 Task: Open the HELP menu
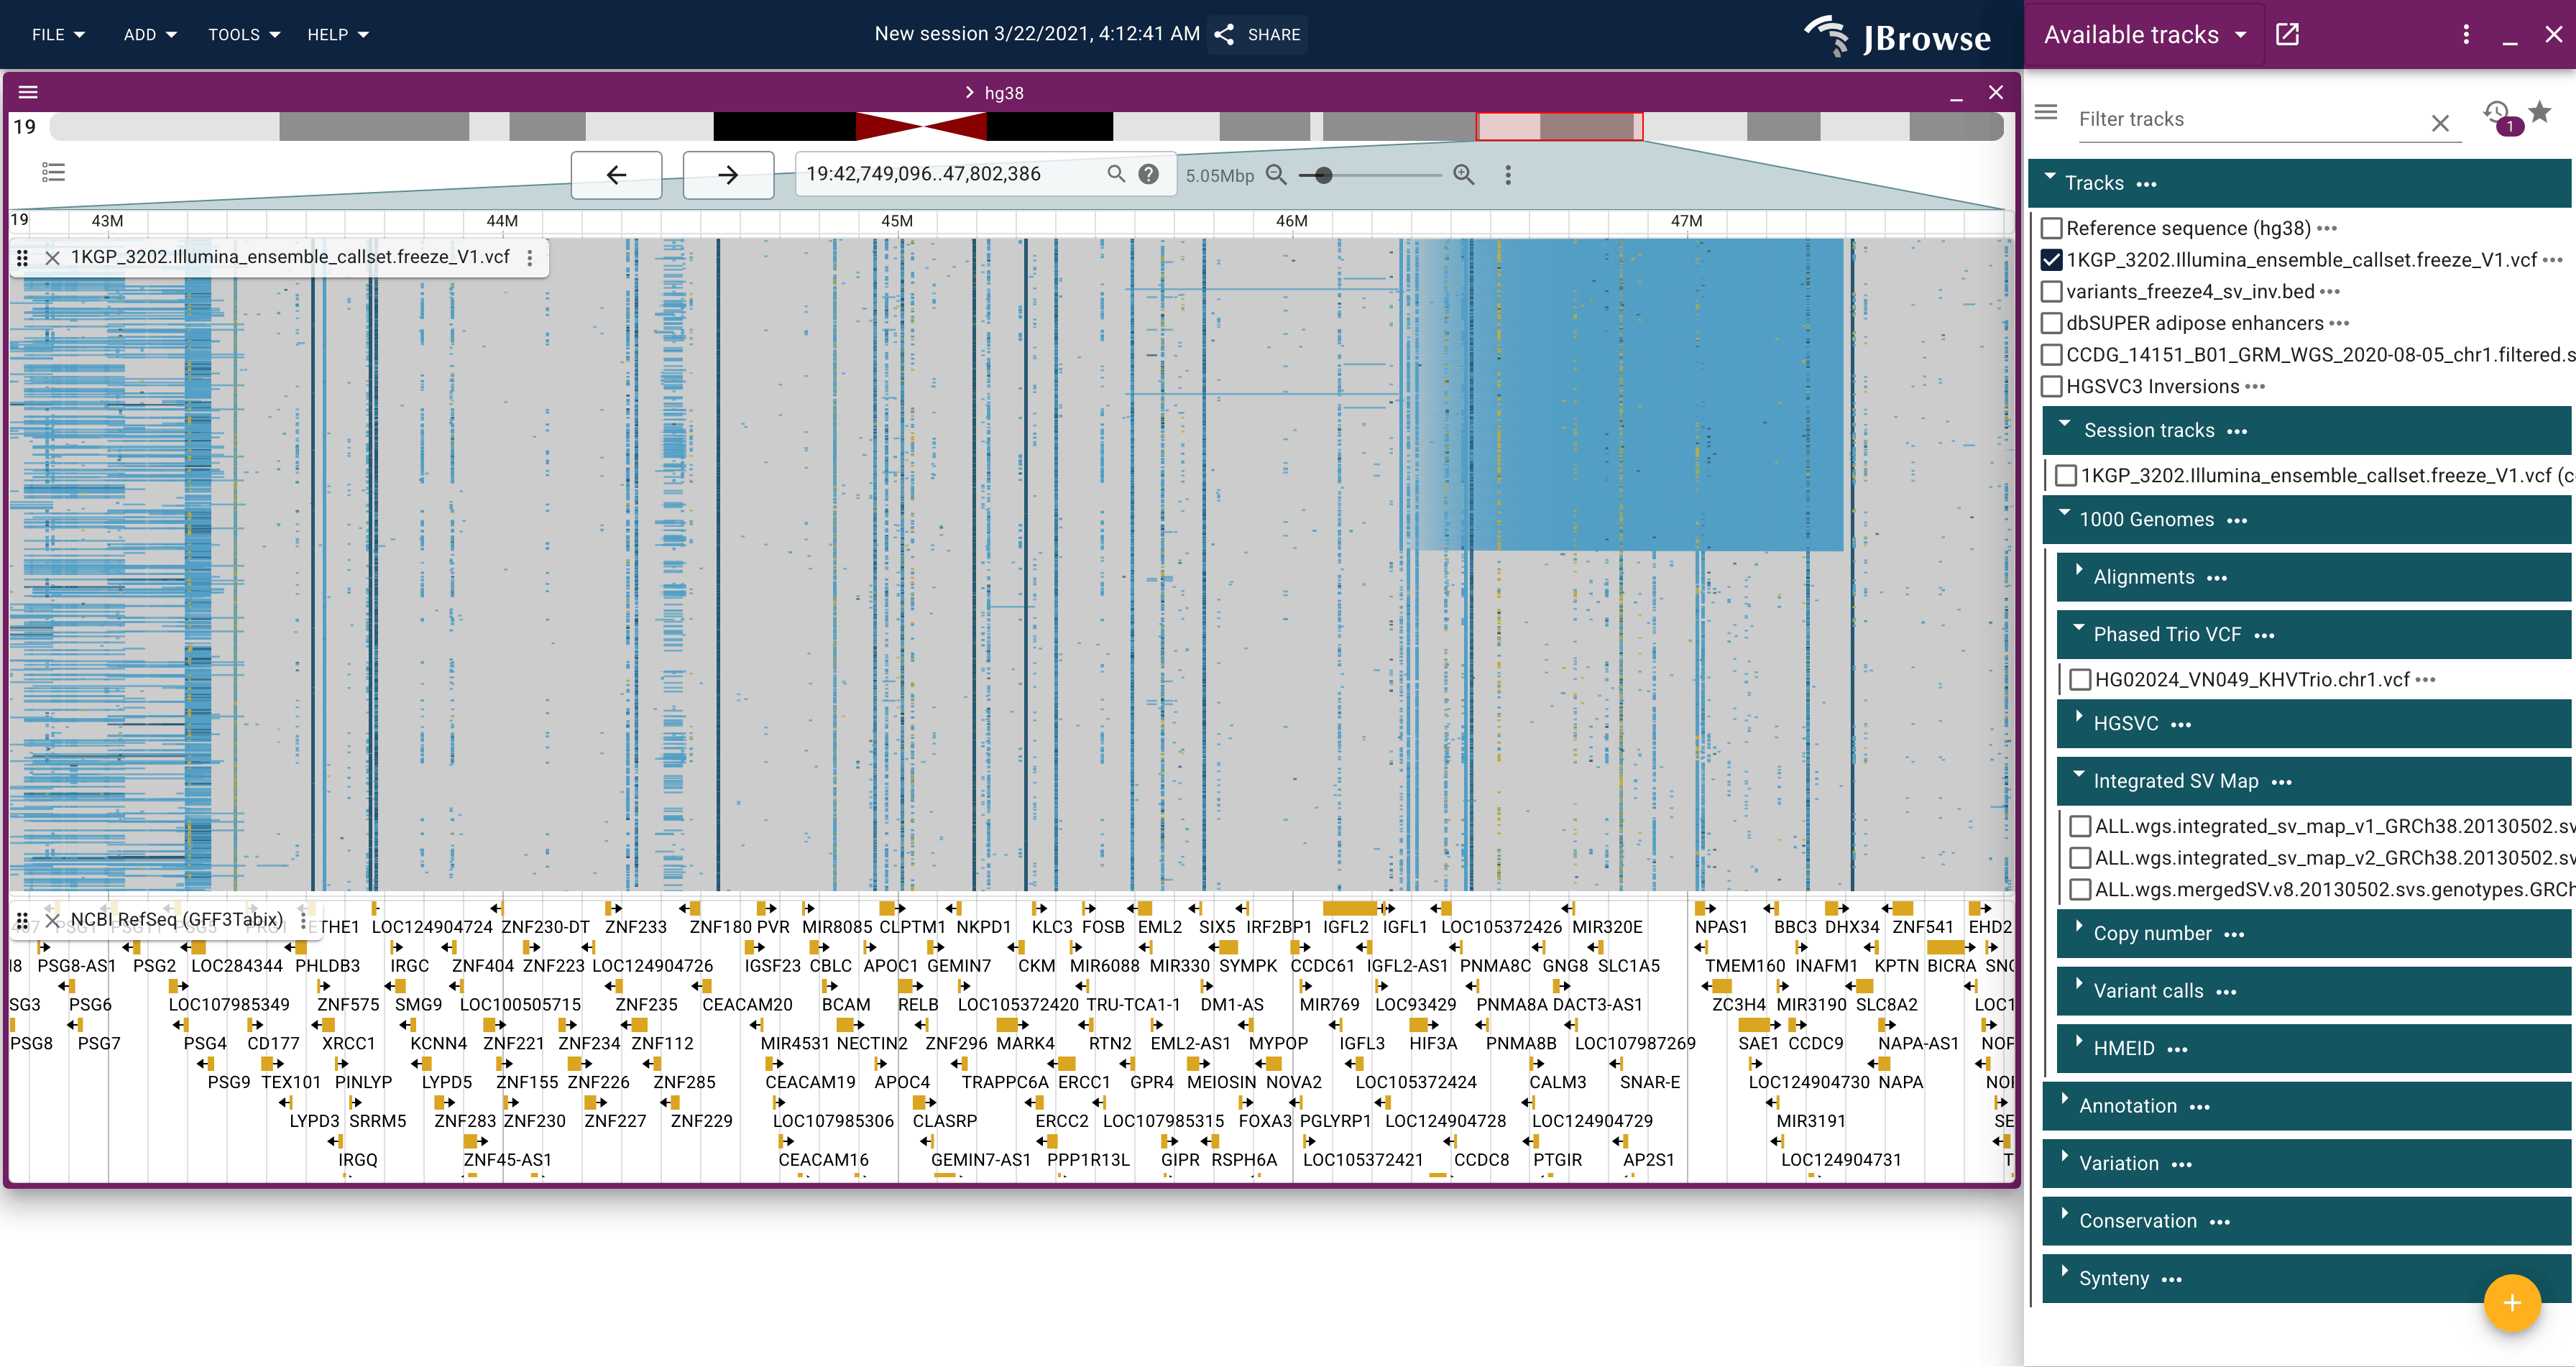[x=338, y=34]
